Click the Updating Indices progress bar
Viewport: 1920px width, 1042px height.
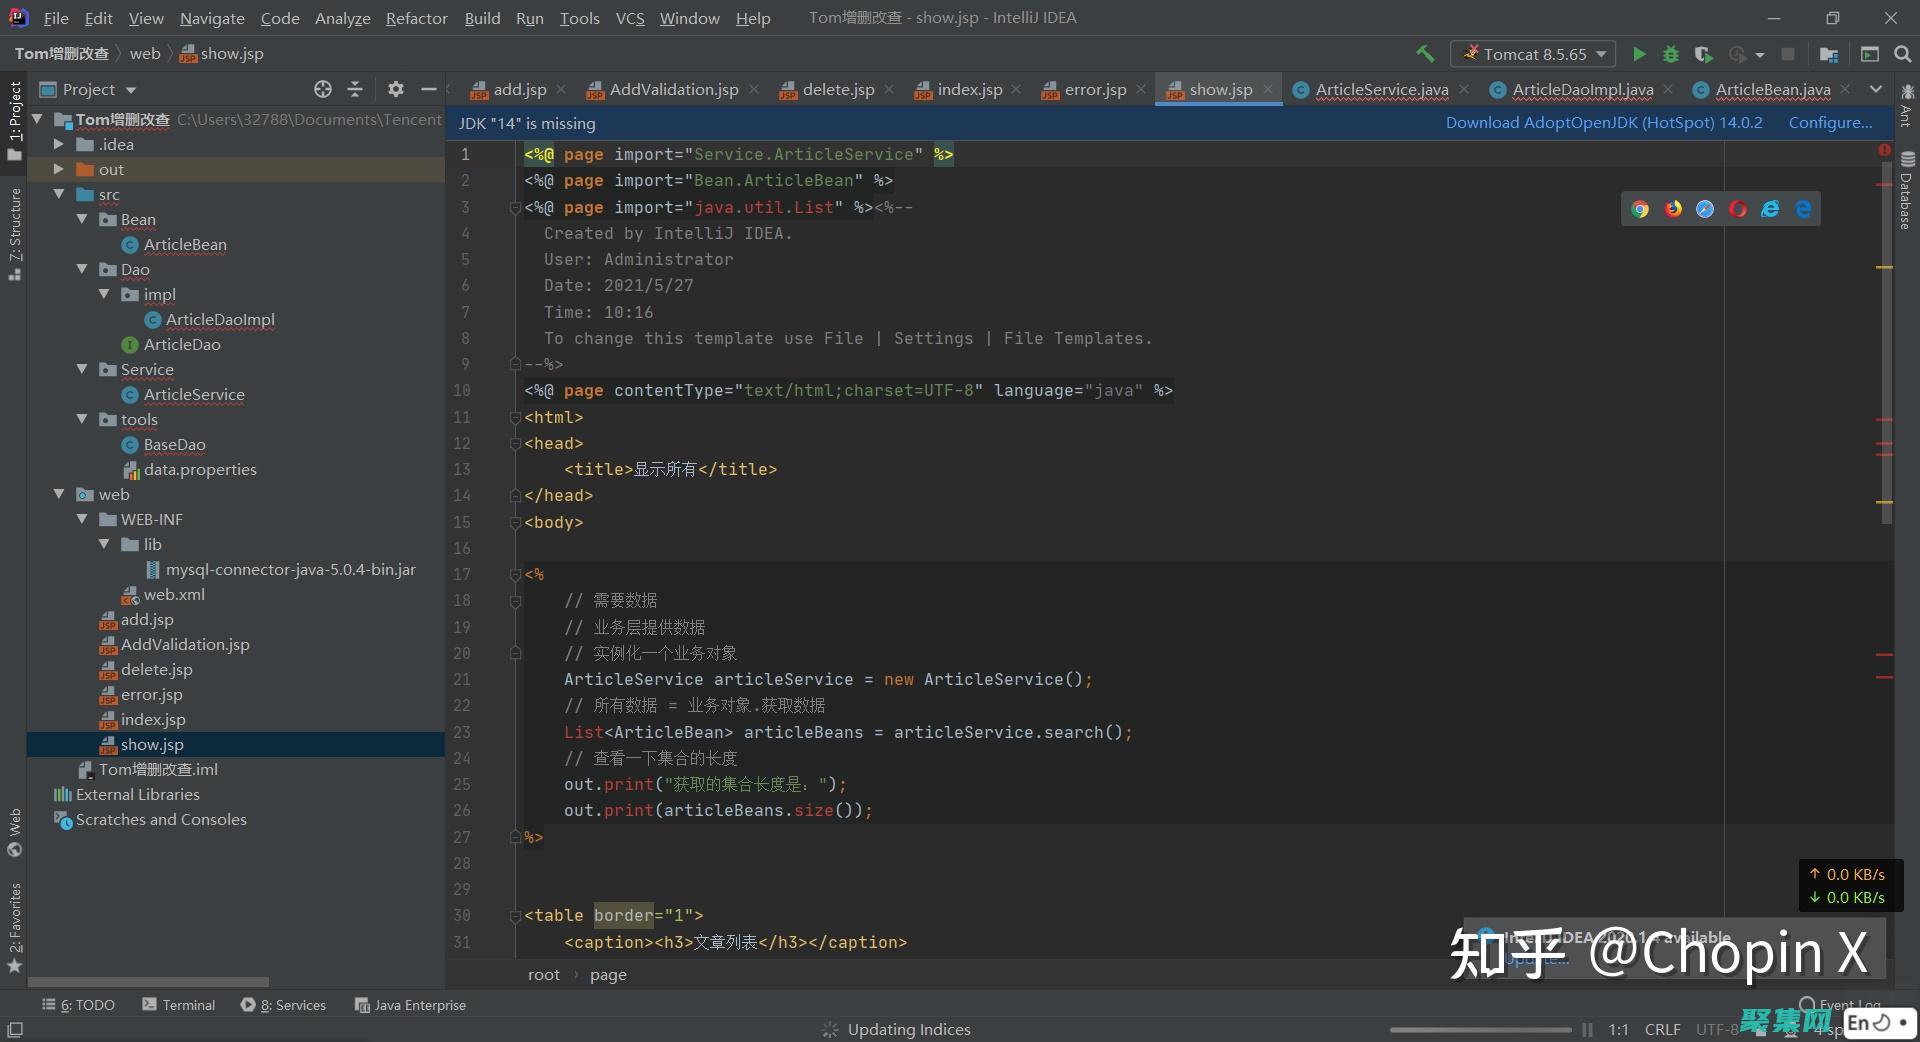908,1029
